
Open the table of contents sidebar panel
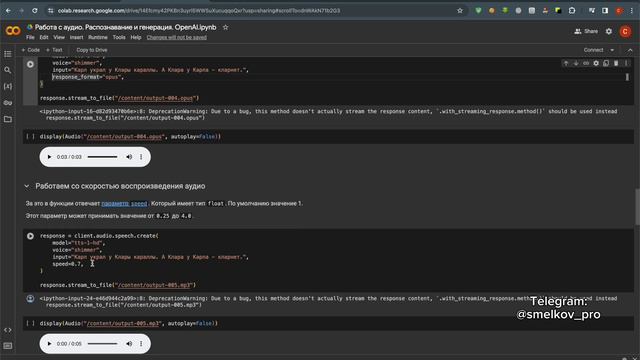[8, 54]
